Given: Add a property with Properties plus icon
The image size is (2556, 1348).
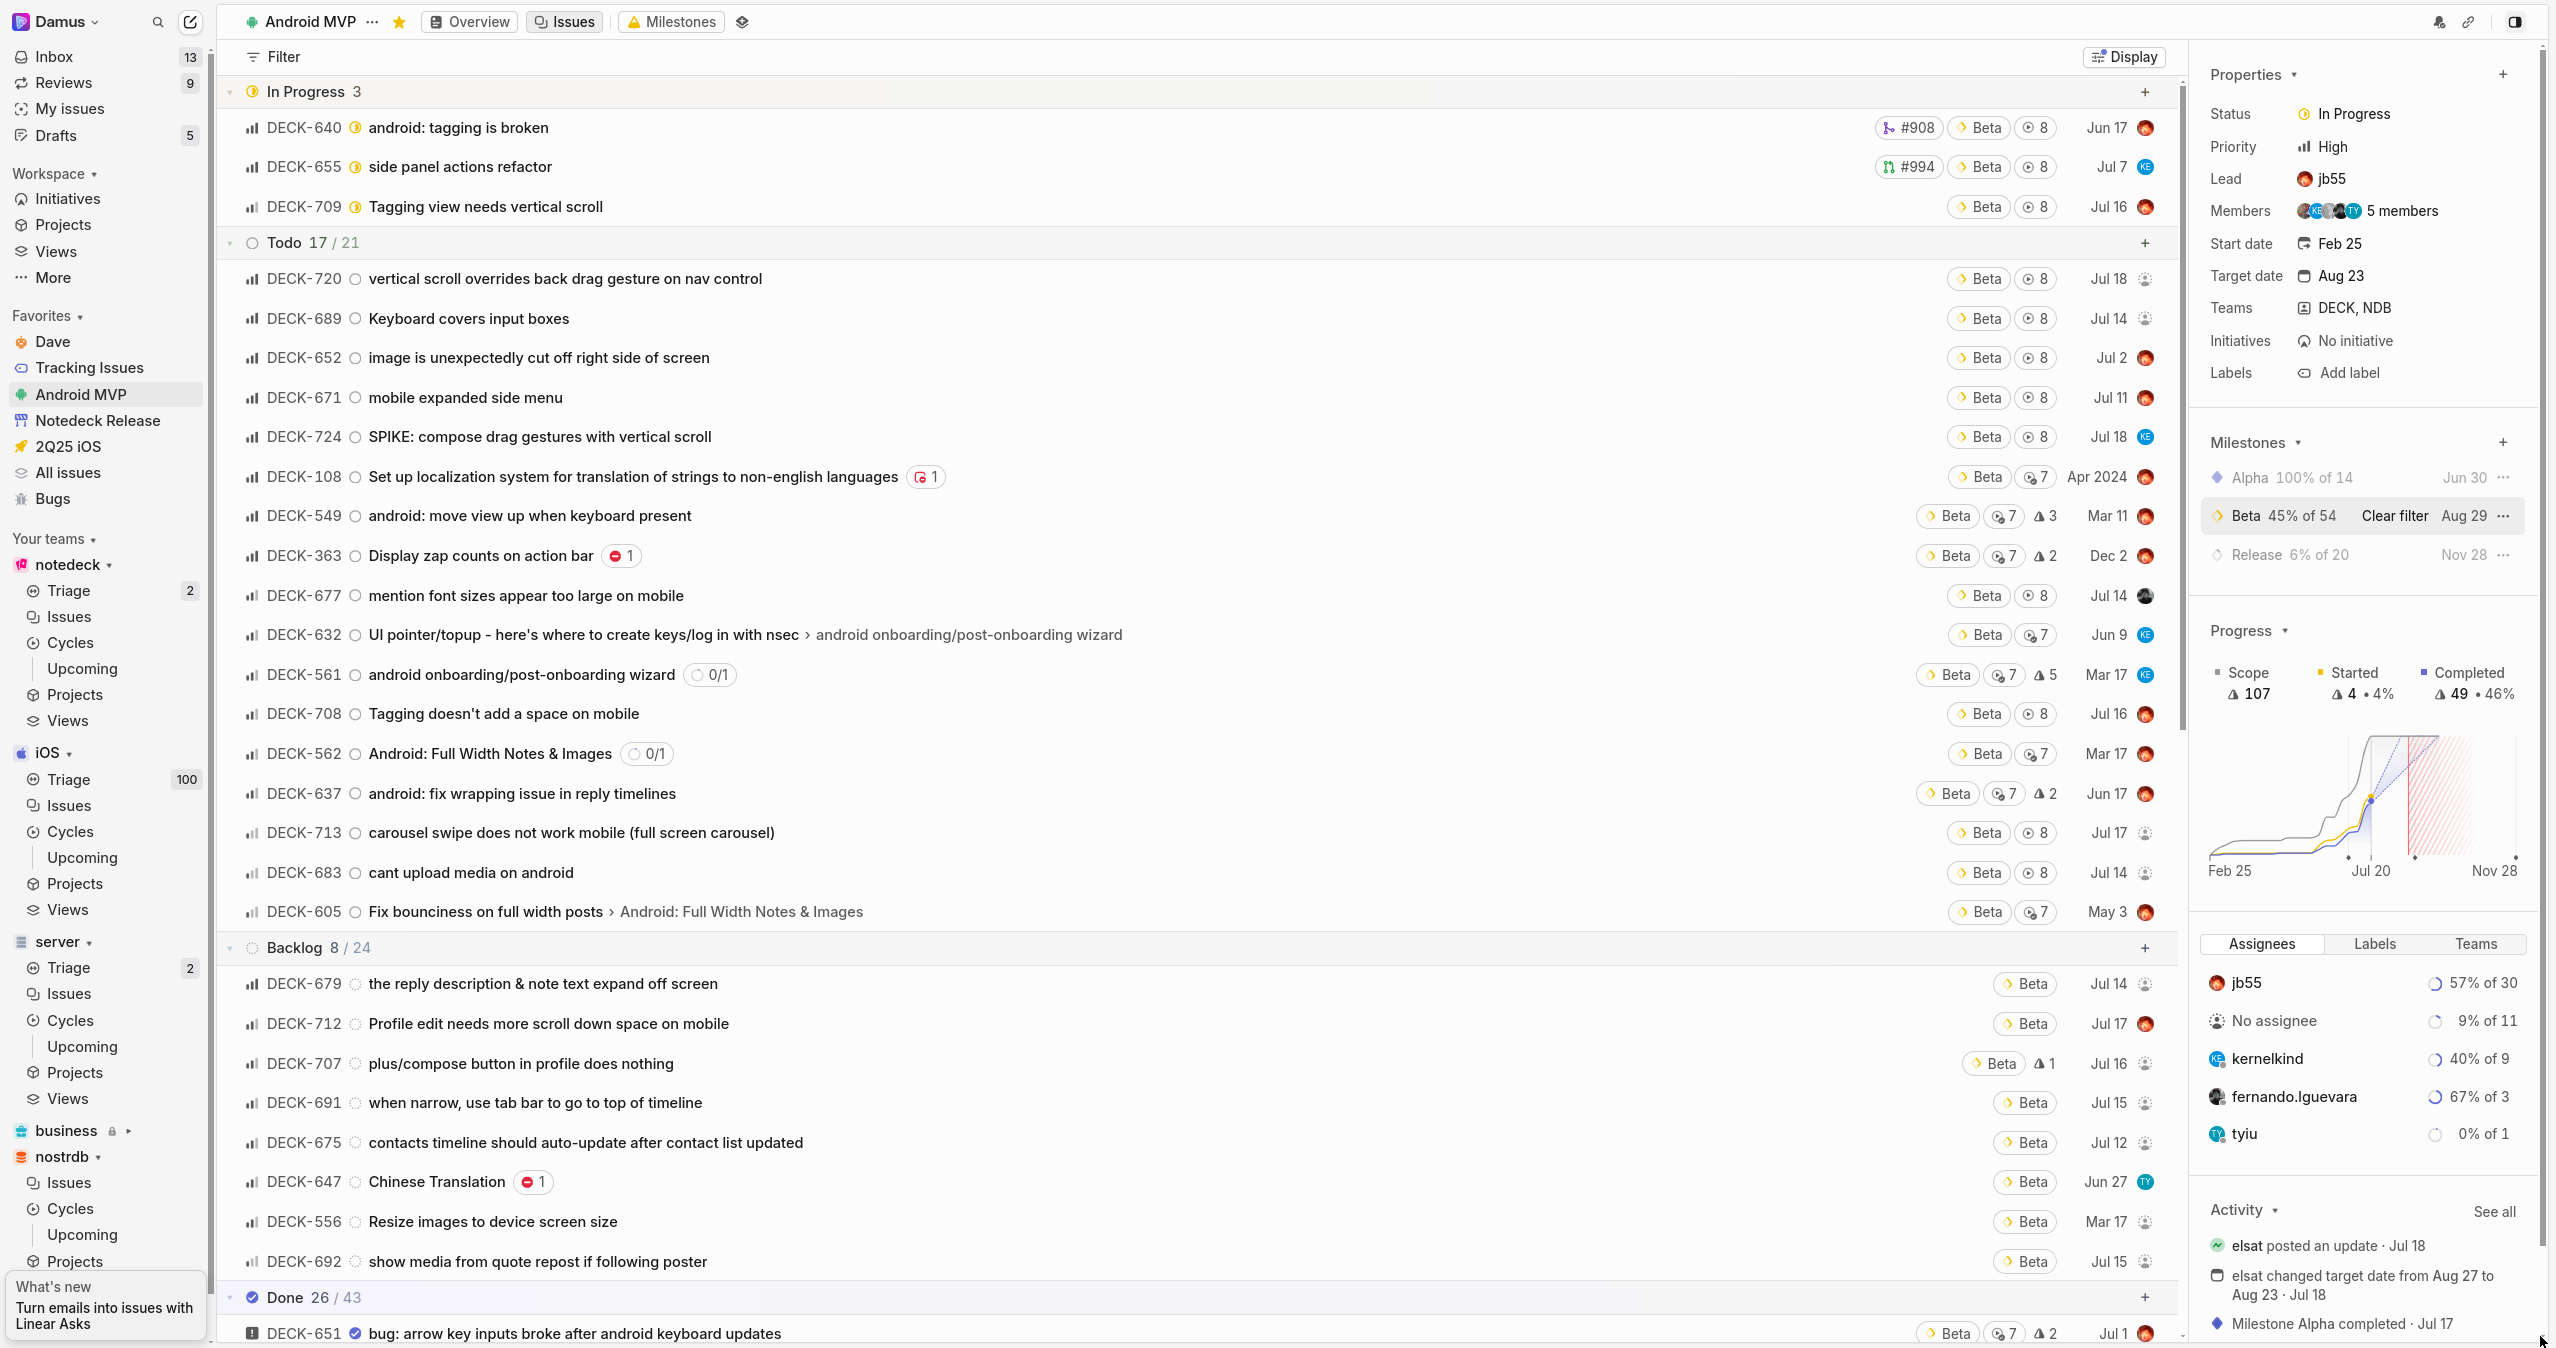Looking at the screenshot, I should click(x=2503, y=74).
